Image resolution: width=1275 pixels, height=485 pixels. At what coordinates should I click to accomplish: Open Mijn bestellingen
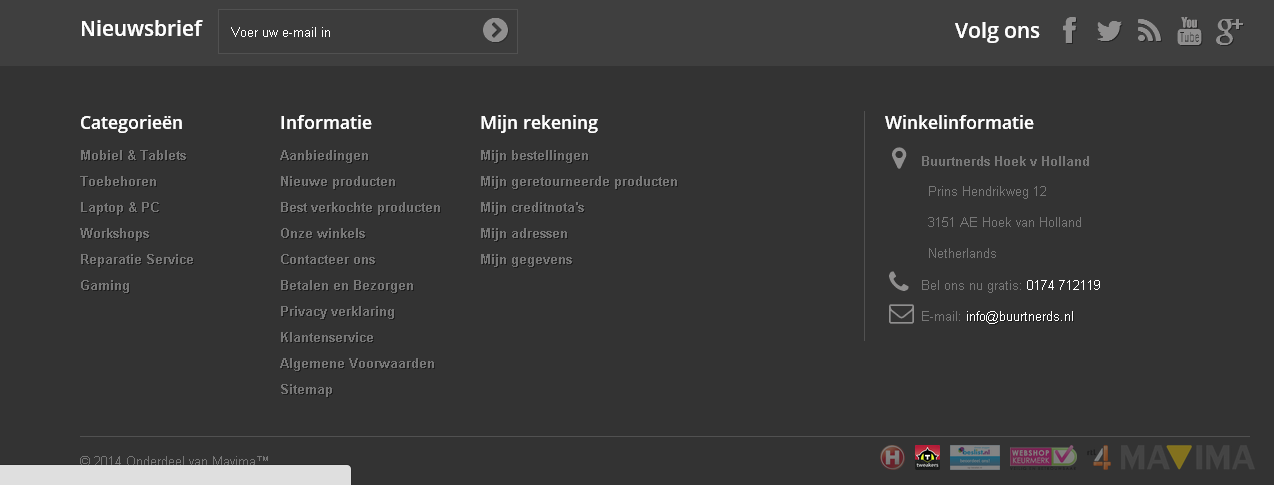[x=534, y=155]
